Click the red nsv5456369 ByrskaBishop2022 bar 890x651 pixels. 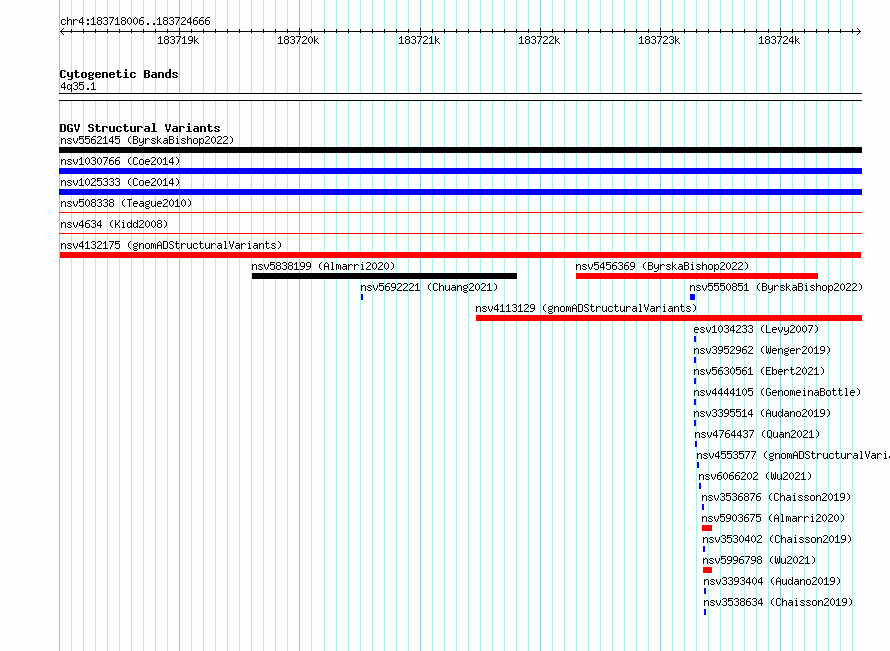(696, 276)
